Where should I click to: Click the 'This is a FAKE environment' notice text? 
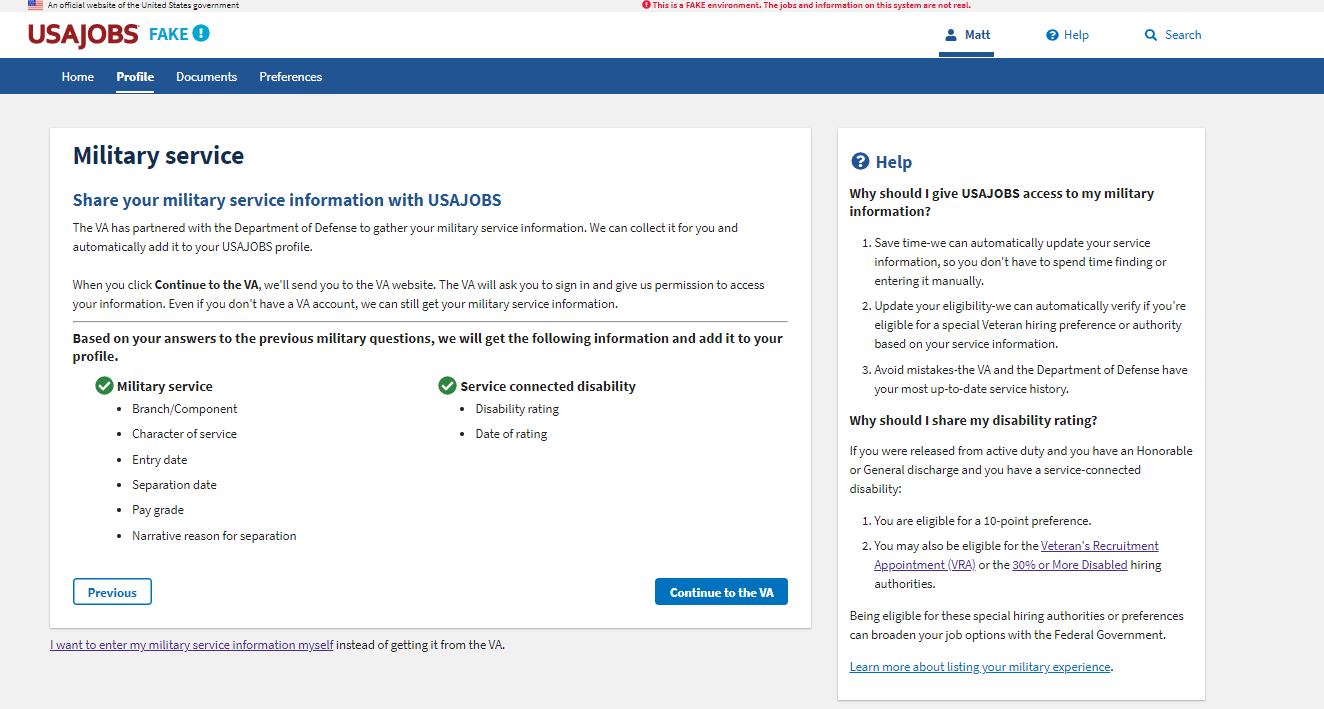(x=811, y=5)
